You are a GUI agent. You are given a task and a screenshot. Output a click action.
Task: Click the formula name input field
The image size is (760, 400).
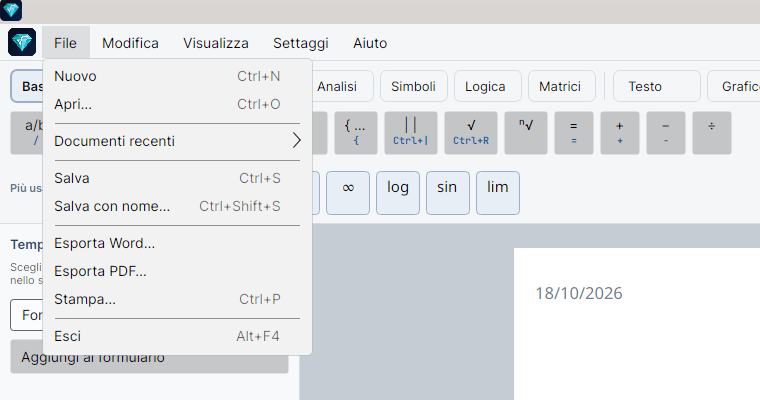pos(27,315)
